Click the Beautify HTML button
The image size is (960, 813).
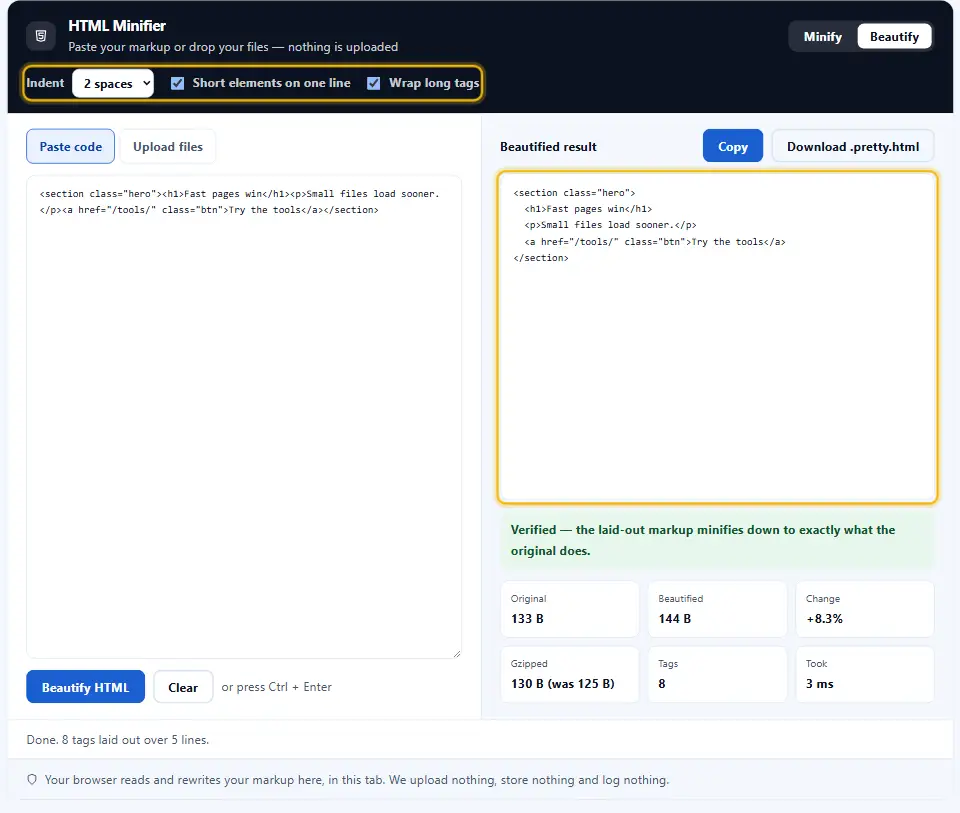86,687
